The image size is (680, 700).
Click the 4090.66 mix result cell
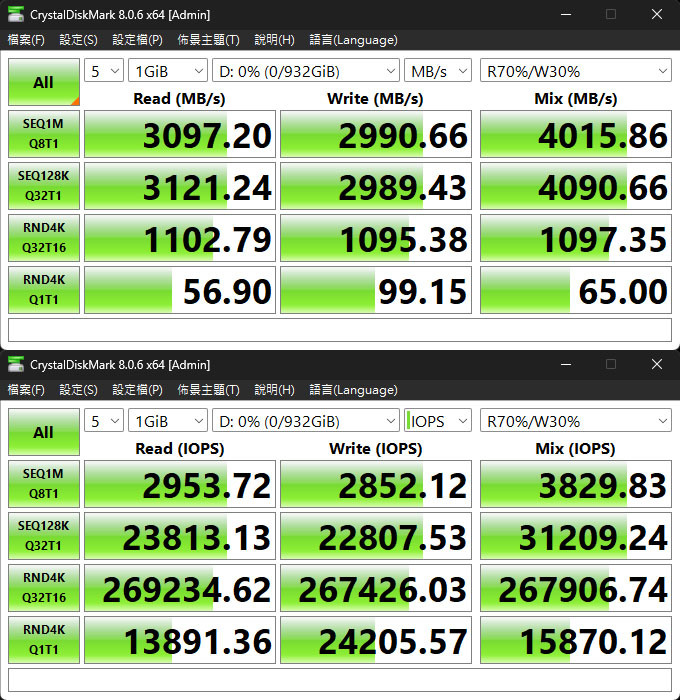click(x=576, y=186)
